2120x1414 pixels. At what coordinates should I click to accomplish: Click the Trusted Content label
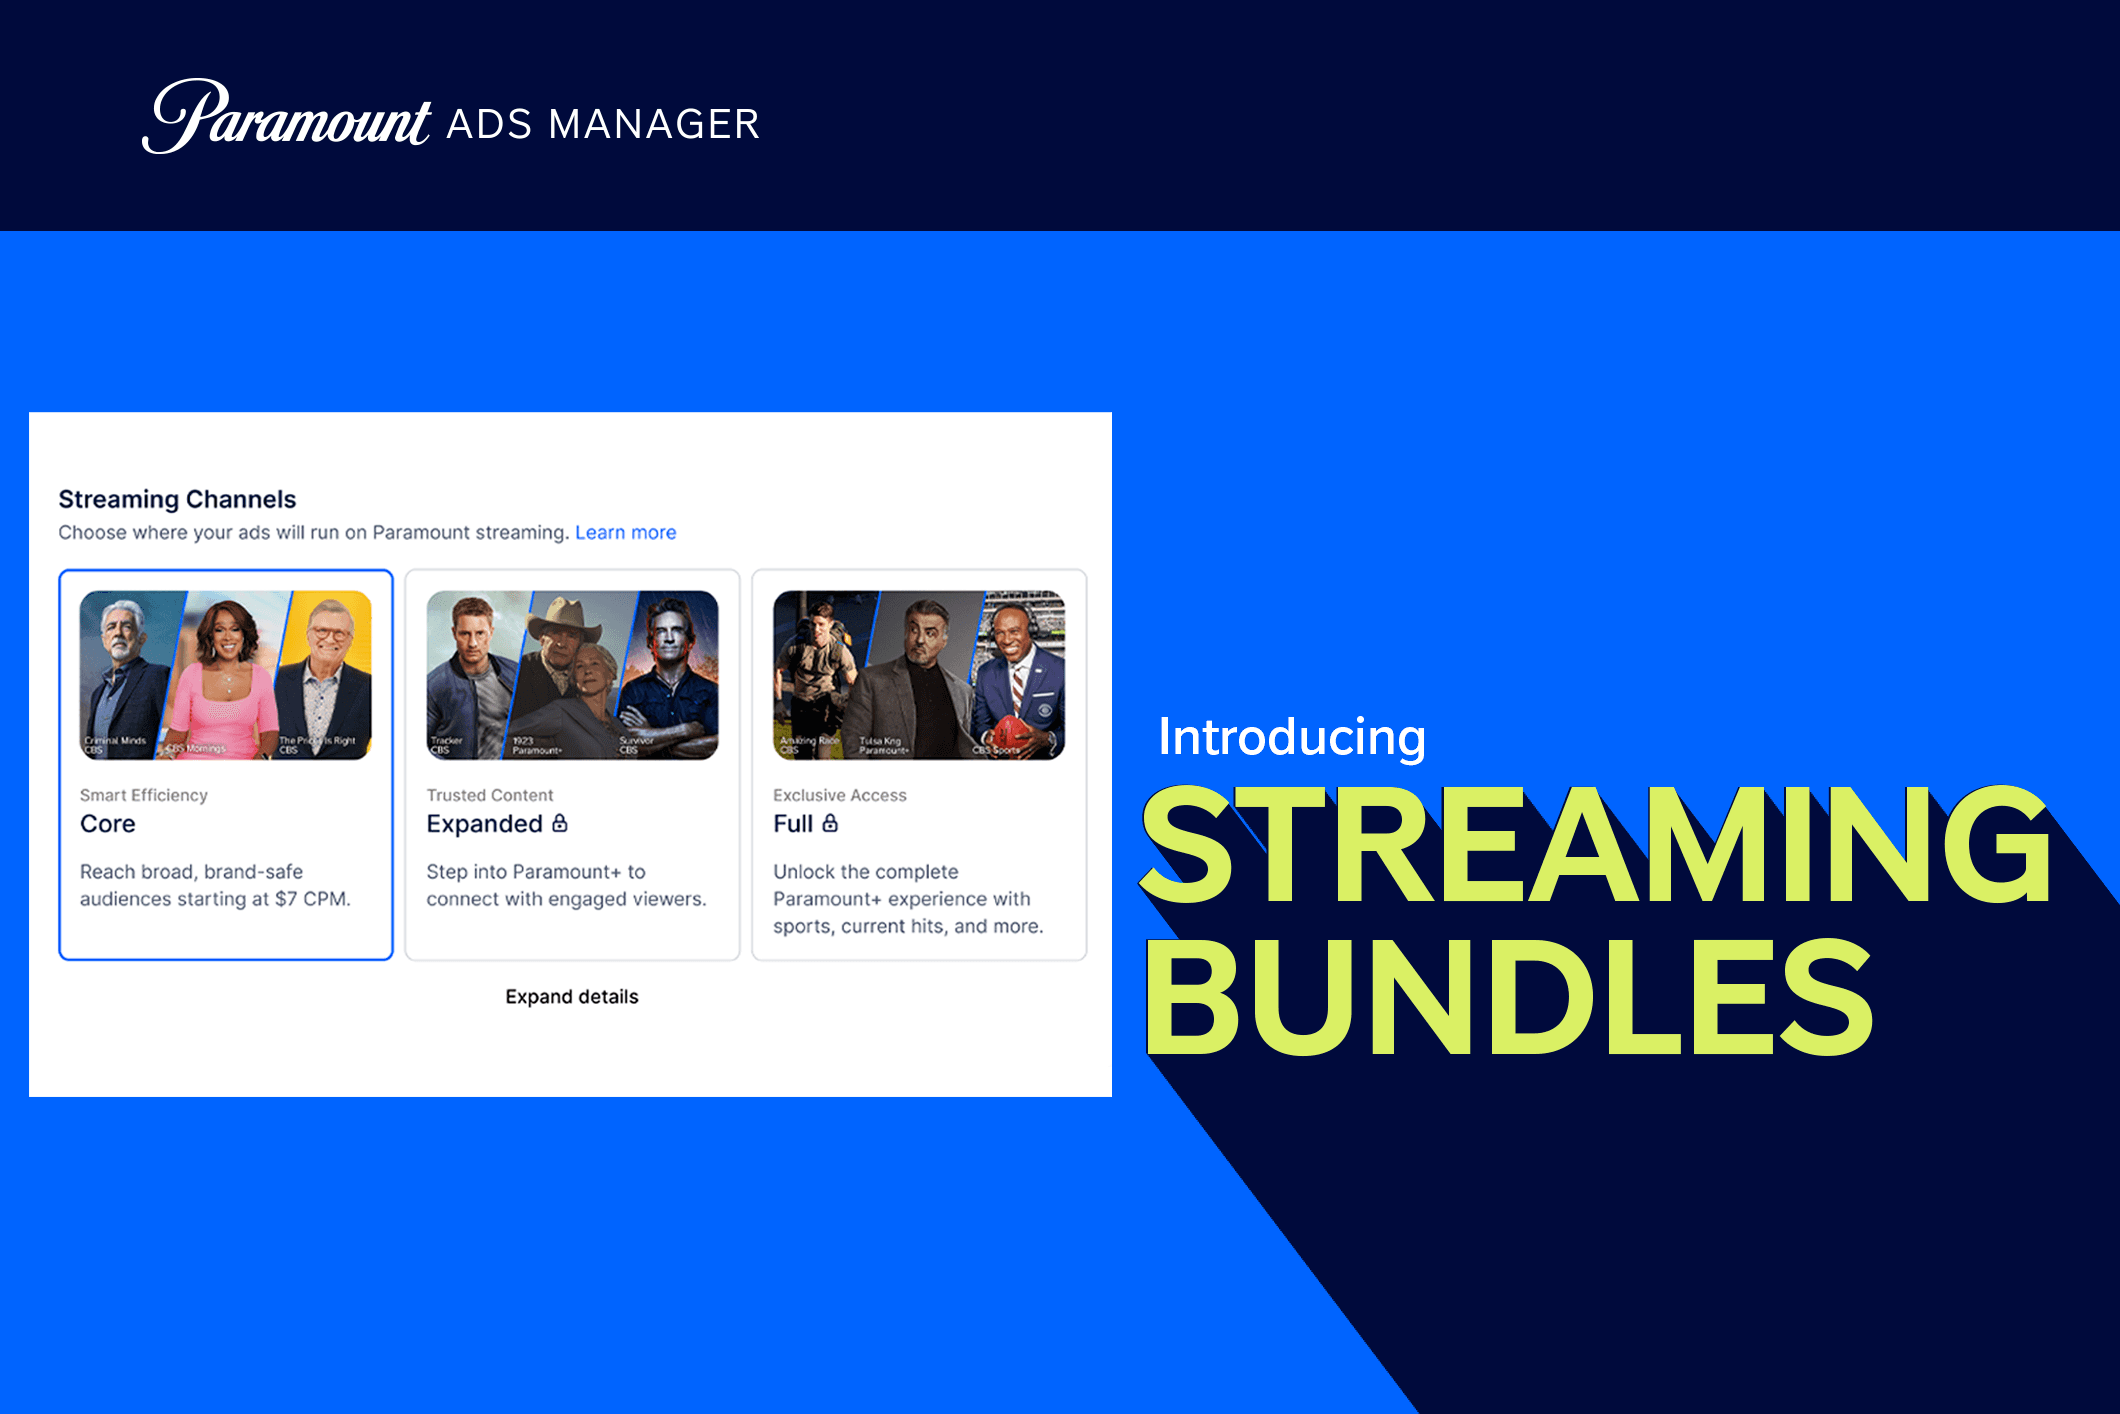(x=490, y=795)
